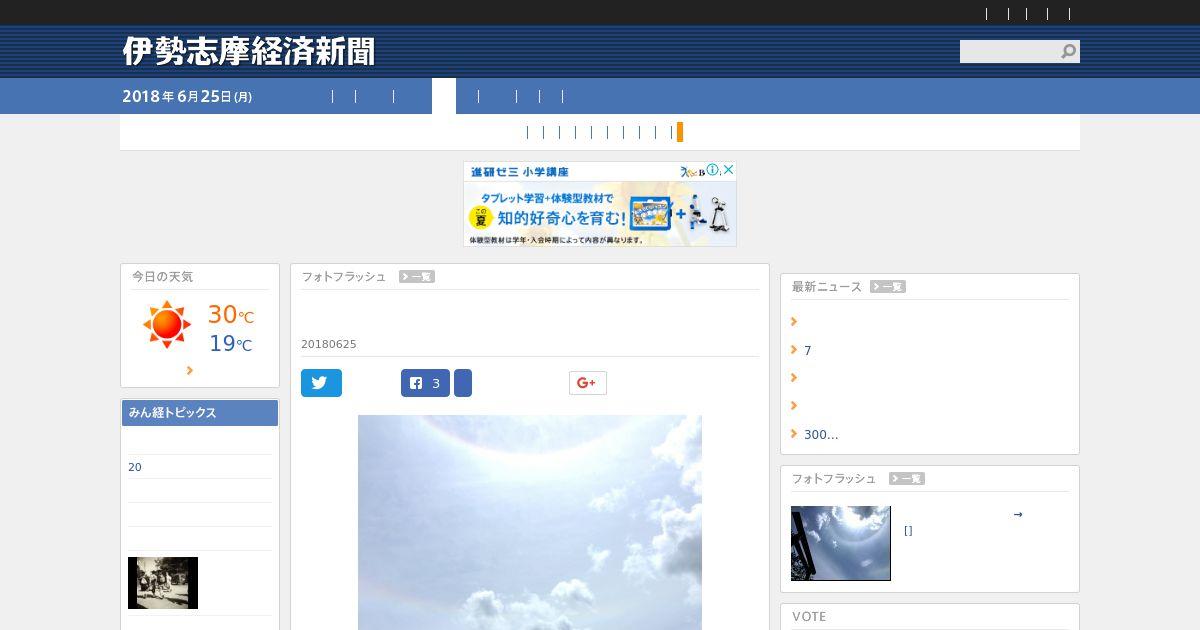Open the news item labeled 7
This screenshot has width=1200, height=630.
[808, 350]
